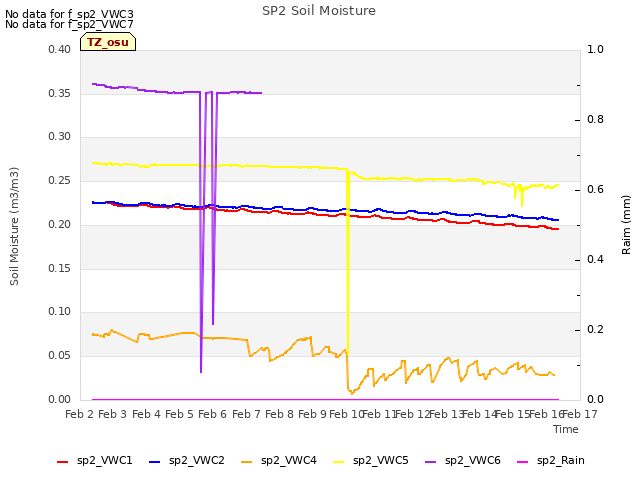Viewport: 640px width, 480px height.
Task: Click the 0.0 right axis value
Action: (595, 399)
